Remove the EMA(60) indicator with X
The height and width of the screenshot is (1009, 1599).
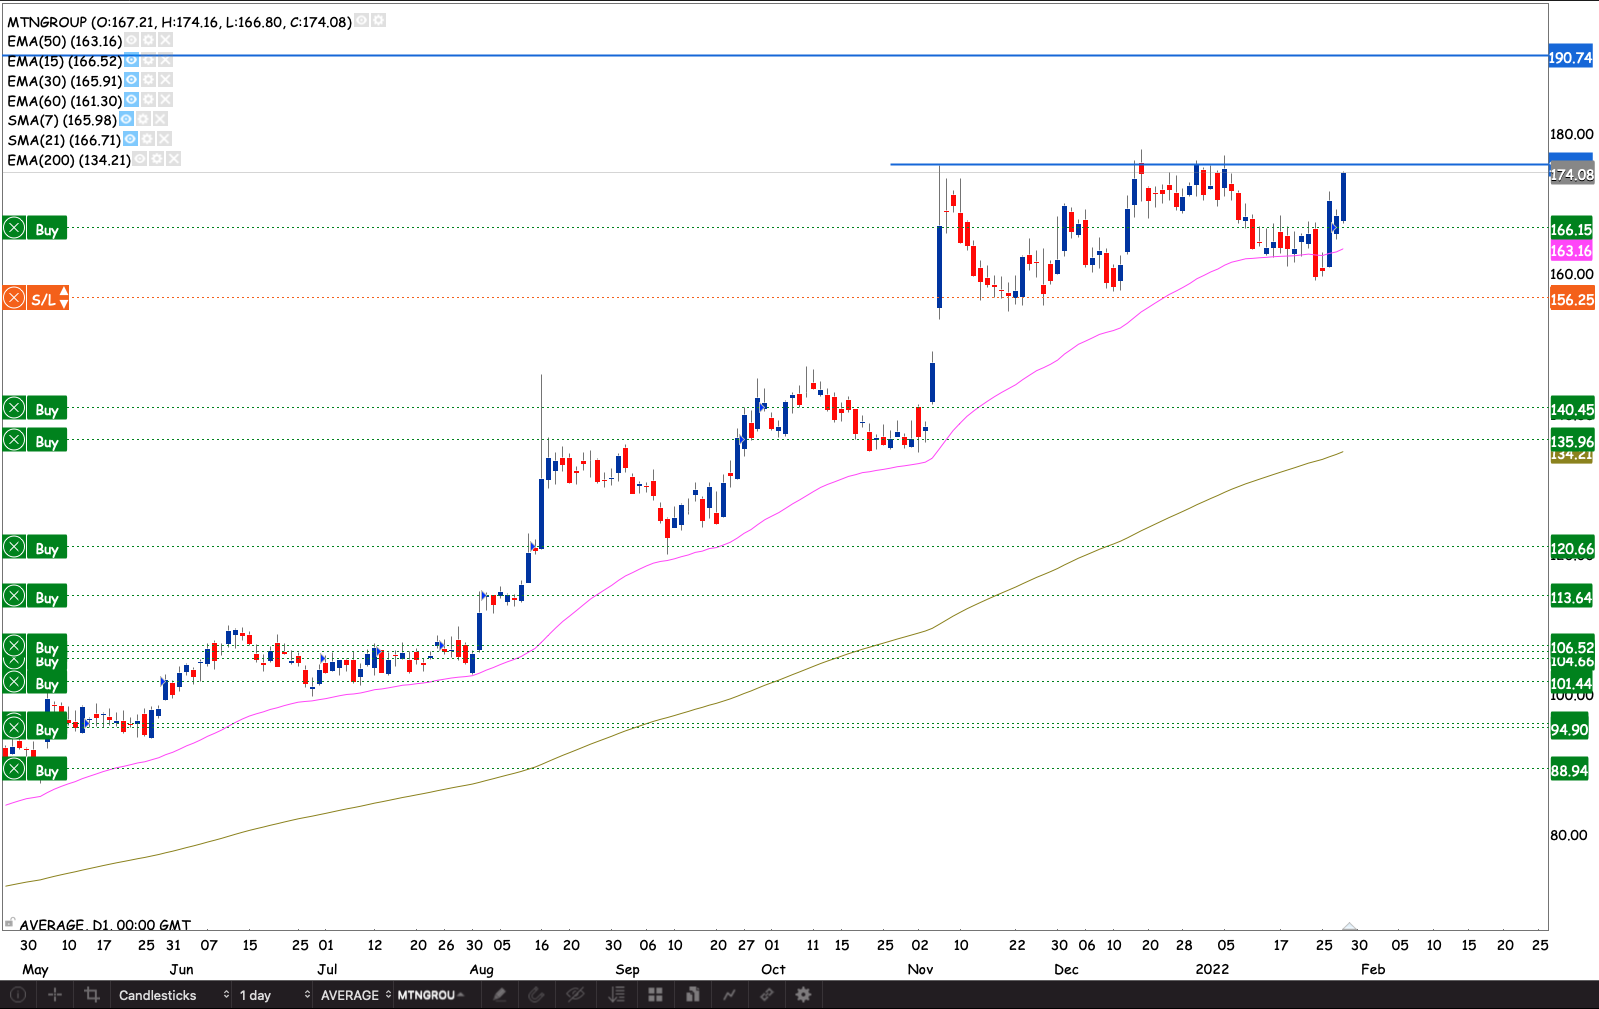[165, 100]
